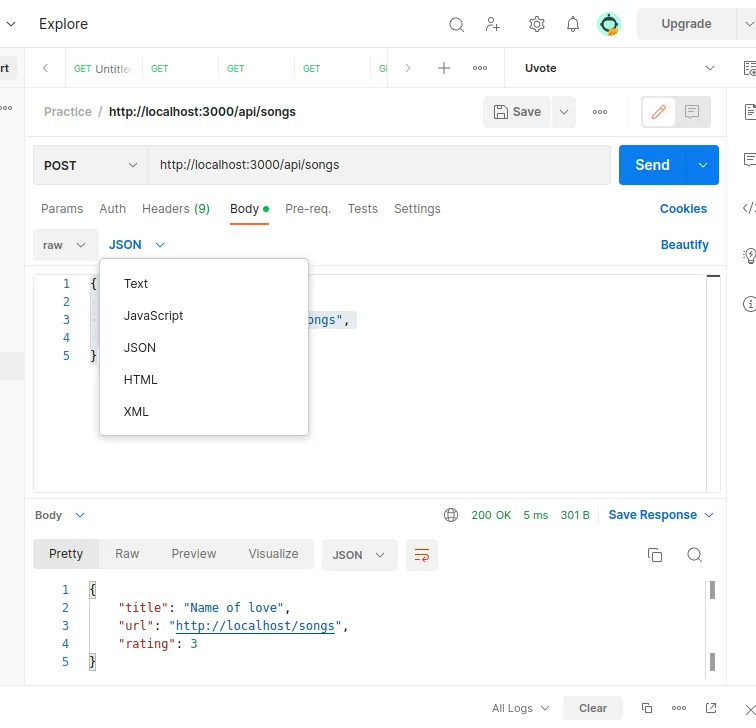Toggle the wrap lines icon in response
Image resolution: width=756 pixels, height=728 pixels.
pos(422,555)
